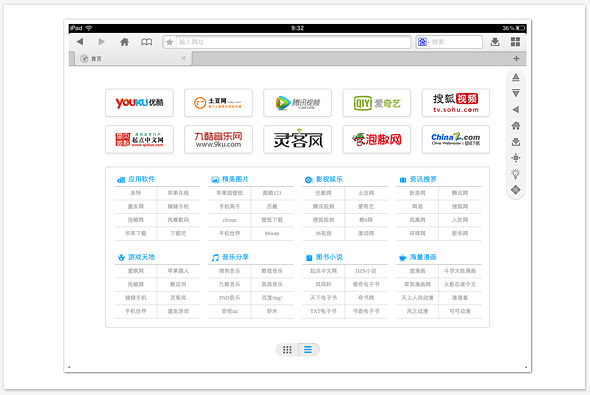Image resolution: width=590 pixels, height=395 pixels.
Task: Click the side panel back triangle
Action: coord(516,109)
